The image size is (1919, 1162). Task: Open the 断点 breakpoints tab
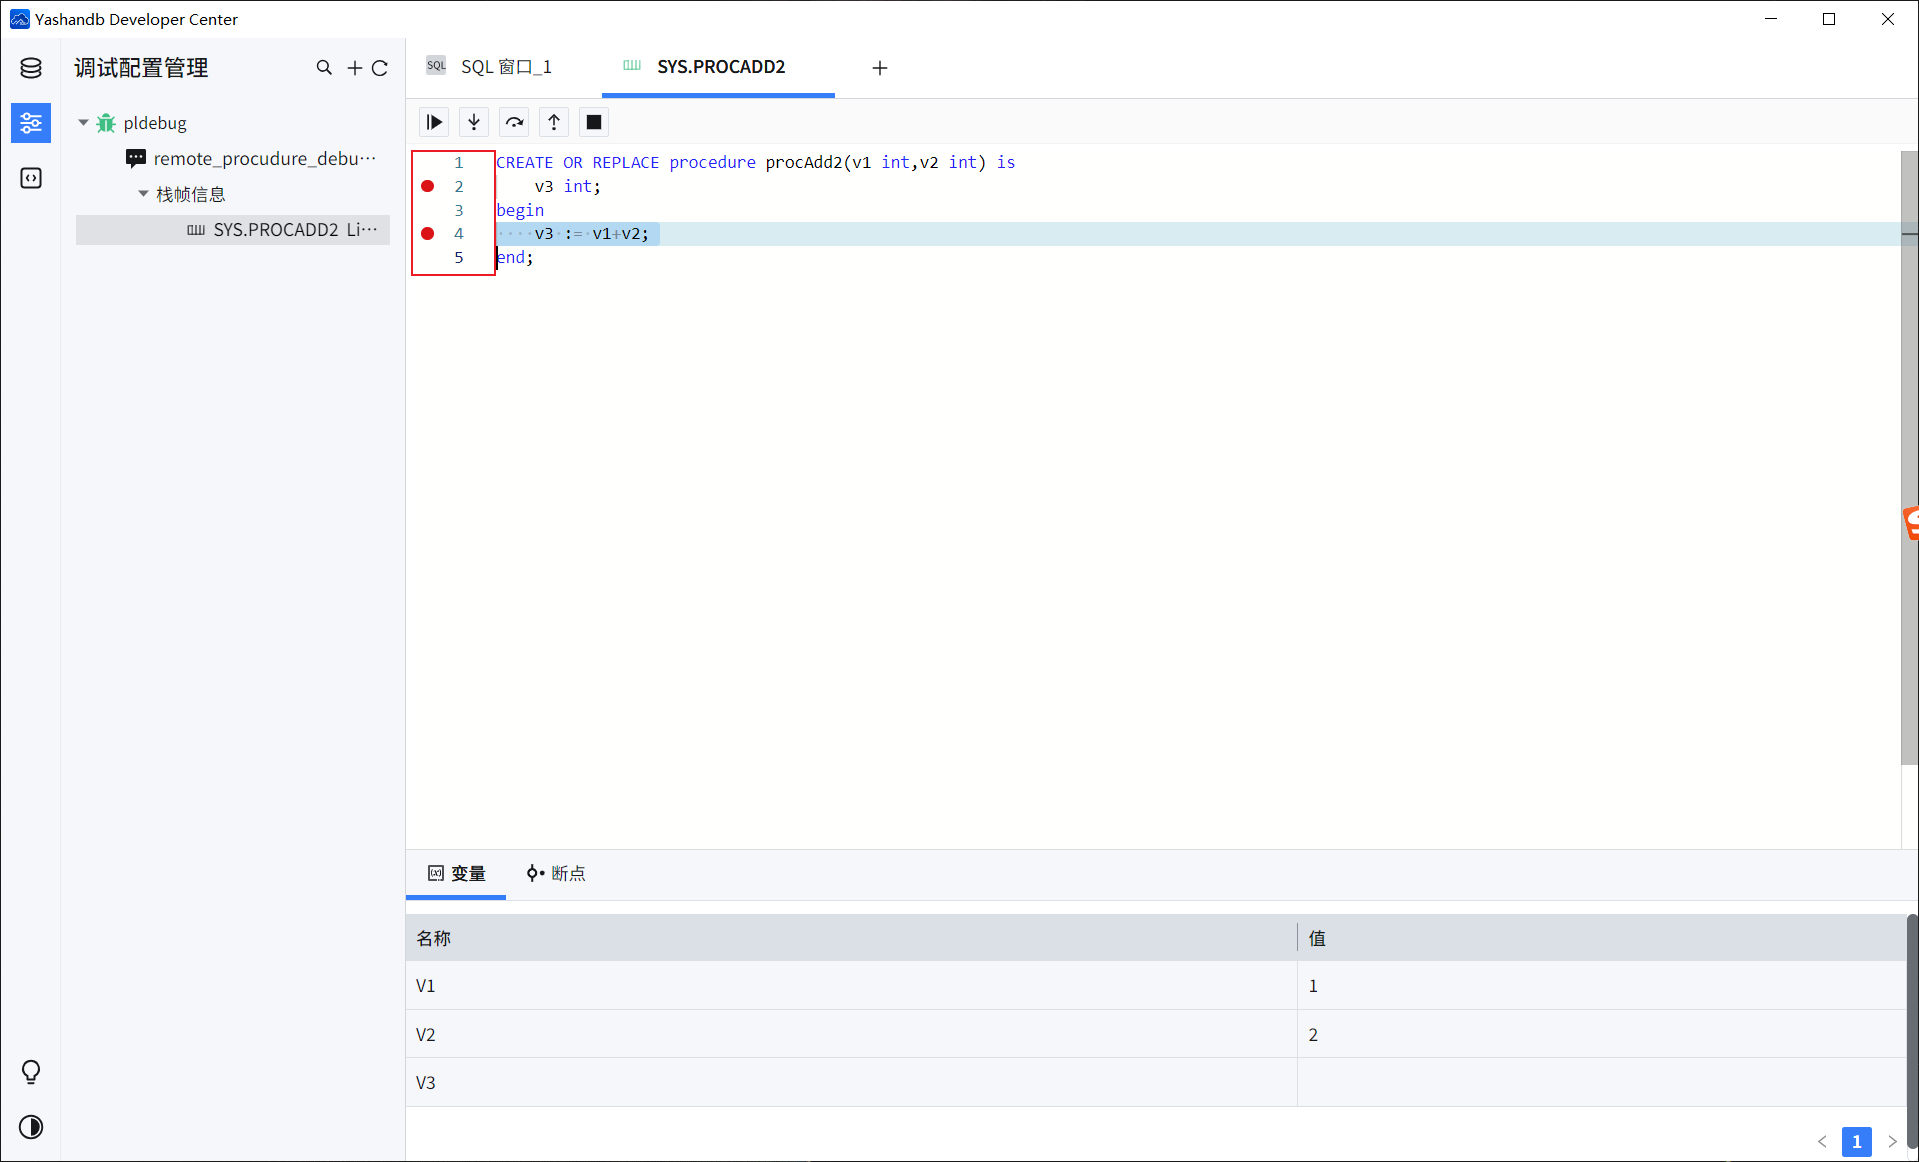pos(556,873)
